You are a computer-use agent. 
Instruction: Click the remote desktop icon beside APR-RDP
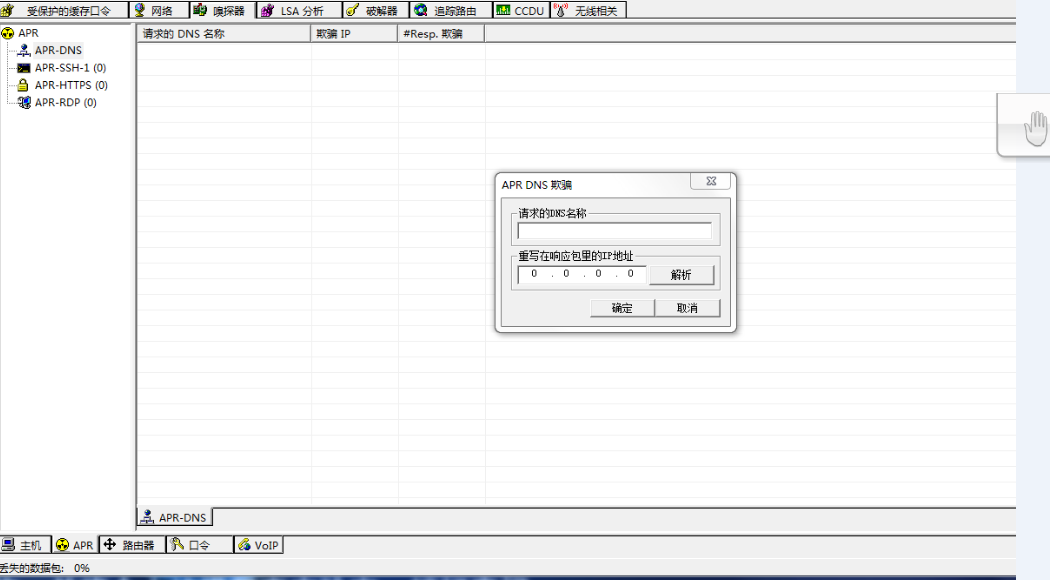(24, 102)
